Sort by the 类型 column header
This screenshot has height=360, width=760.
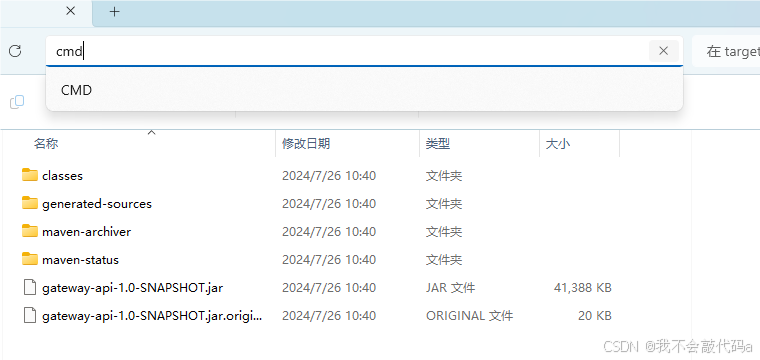pyautogui.click(x=438, y=143)
